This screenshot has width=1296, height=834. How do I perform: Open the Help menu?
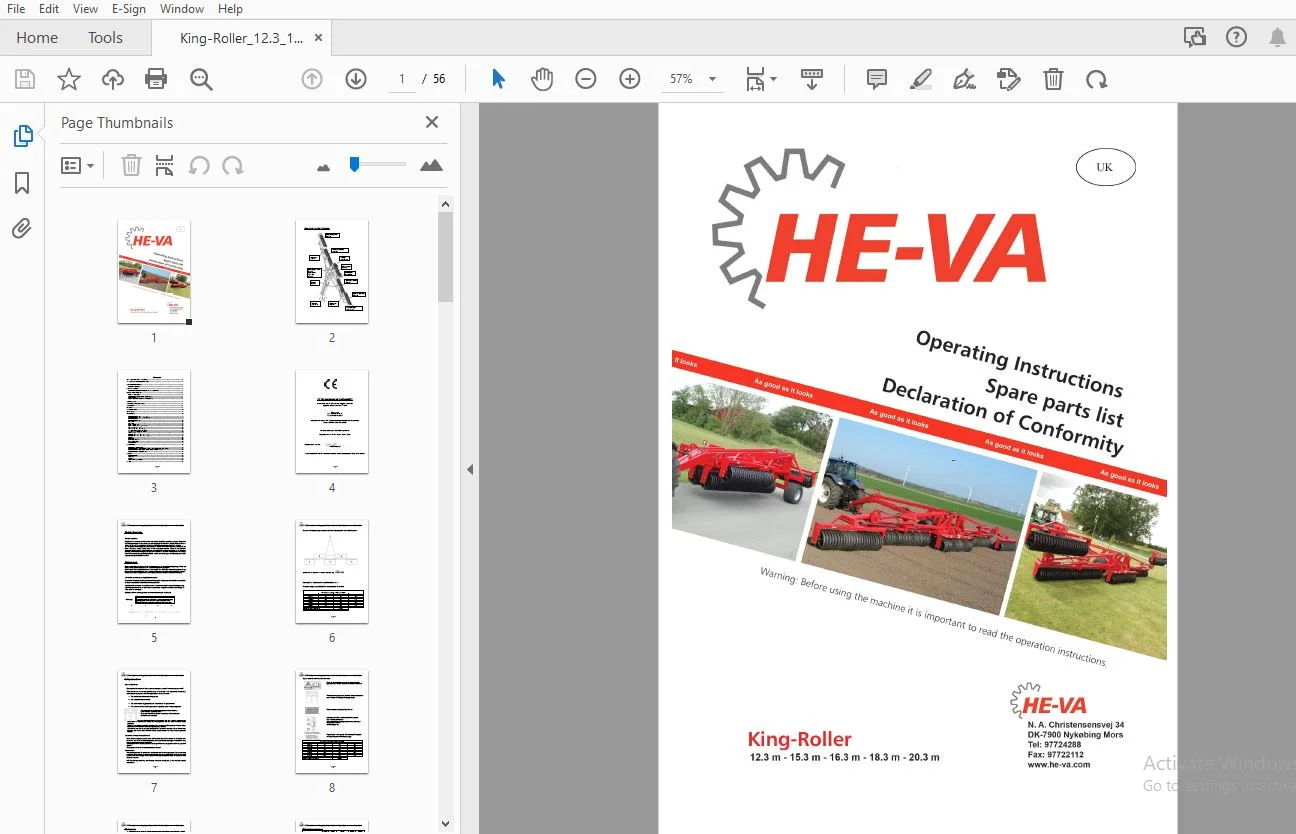point(230,9)
